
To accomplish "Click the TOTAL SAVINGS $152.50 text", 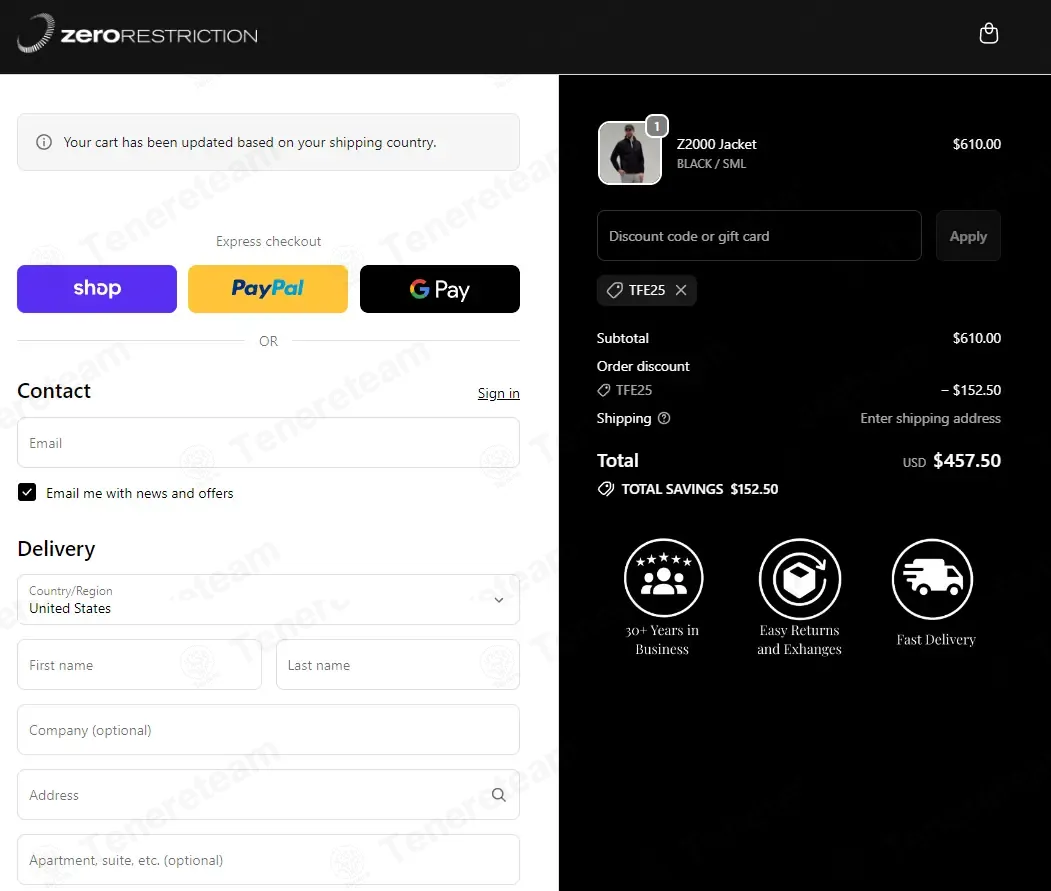I will [x=700, y=489].
